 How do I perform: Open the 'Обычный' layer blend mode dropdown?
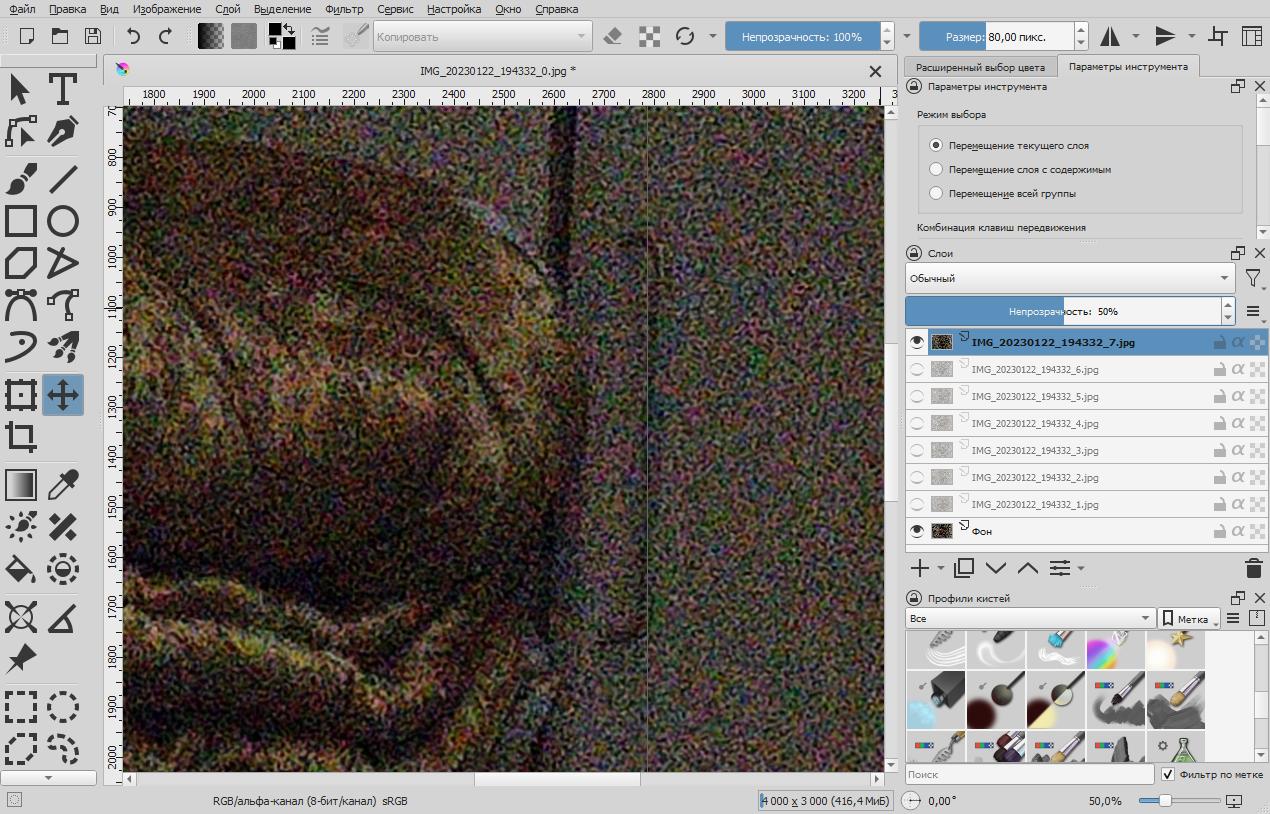tap(1069, 278)
